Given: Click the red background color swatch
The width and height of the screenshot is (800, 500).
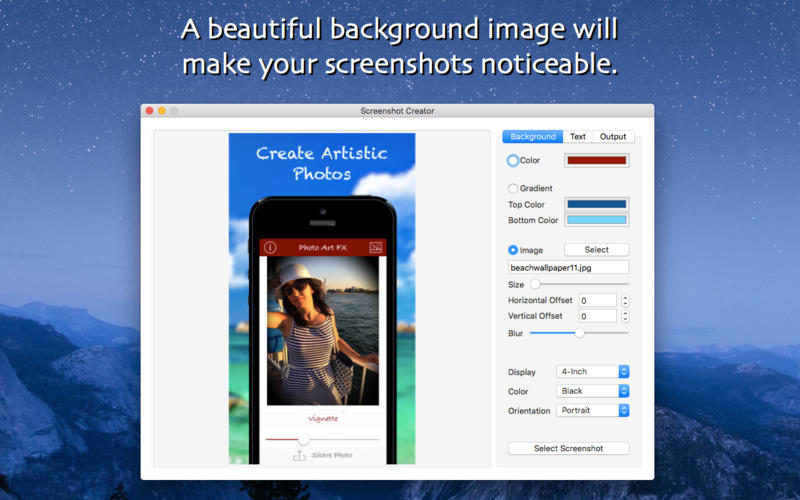Looking at the screenshot, I should [596, 160].
